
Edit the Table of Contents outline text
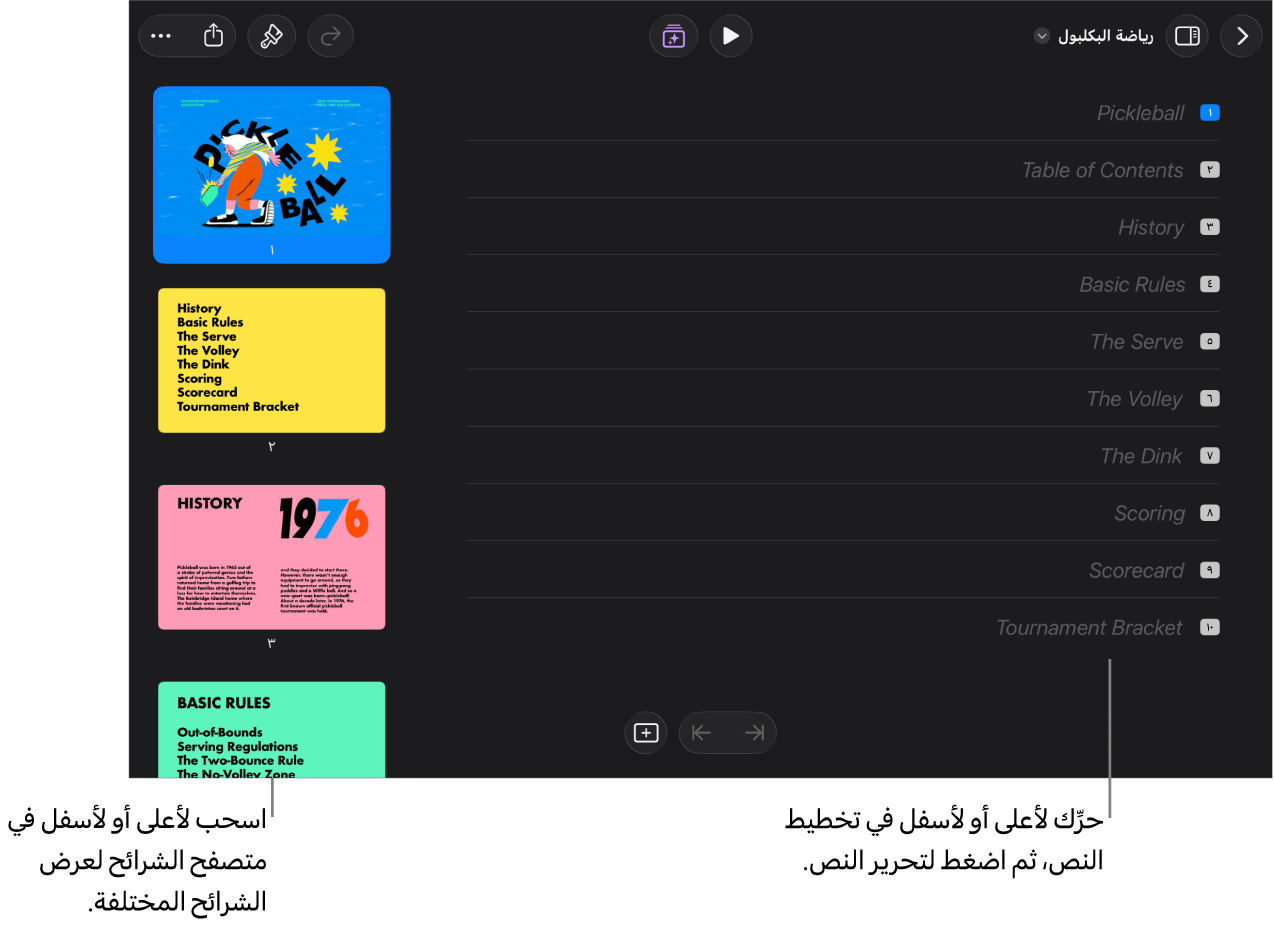tap(1102, 170)
